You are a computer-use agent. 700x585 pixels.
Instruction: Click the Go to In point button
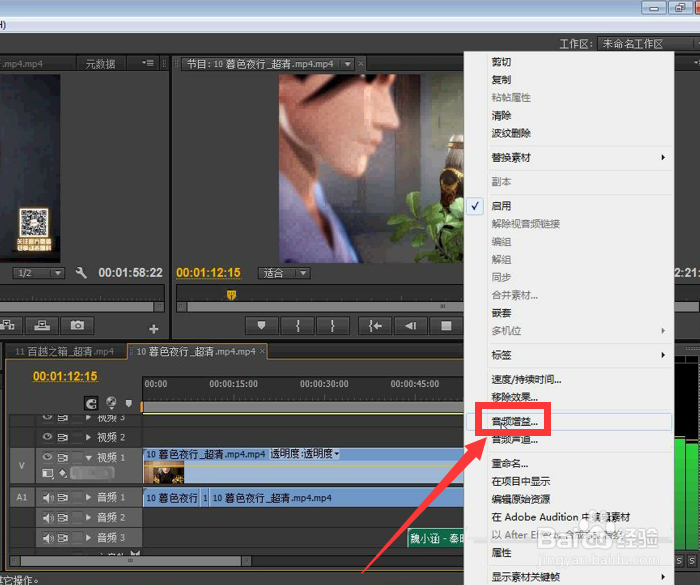[375, 326]
